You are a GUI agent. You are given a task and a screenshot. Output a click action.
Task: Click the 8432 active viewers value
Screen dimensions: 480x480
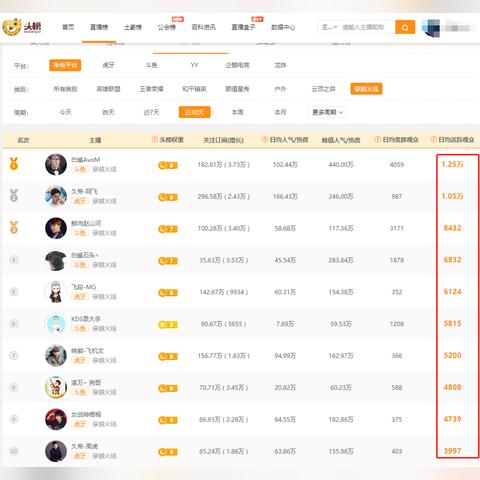click(452, 228)
